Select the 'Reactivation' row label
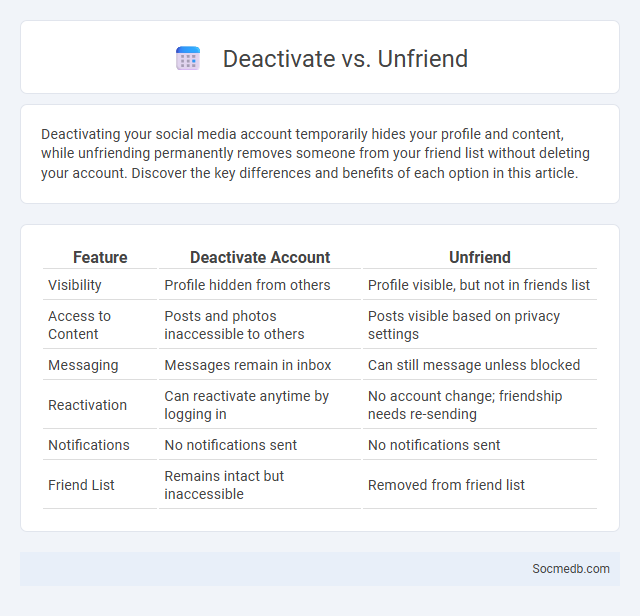640x616 pixels. (87, 405)
